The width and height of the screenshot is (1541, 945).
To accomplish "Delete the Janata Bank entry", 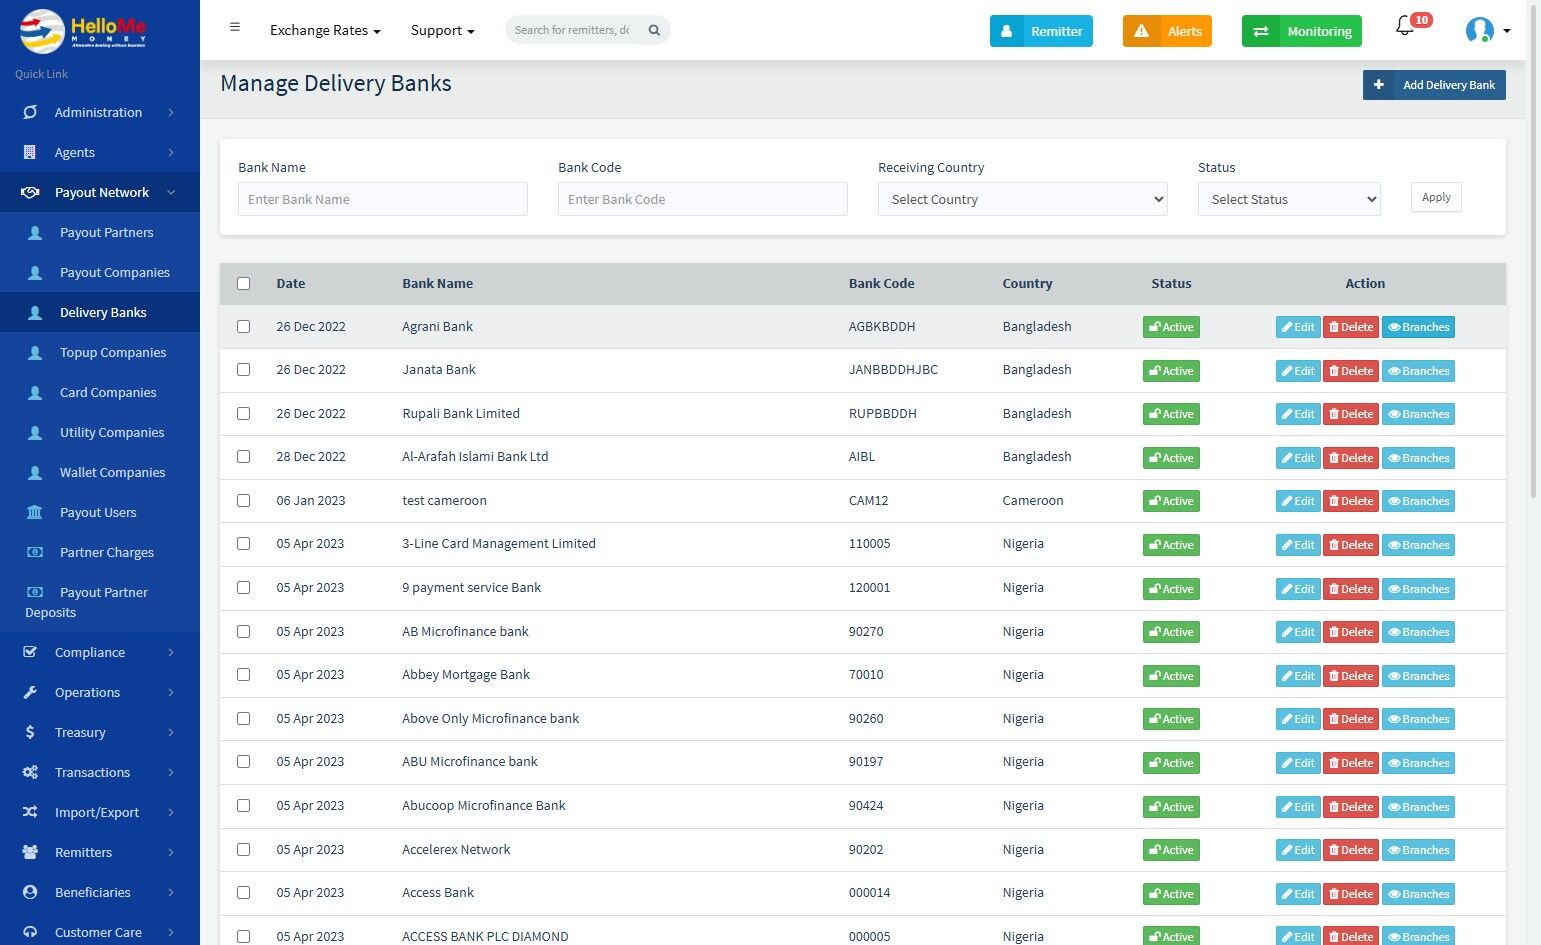I will (1350, 371).
